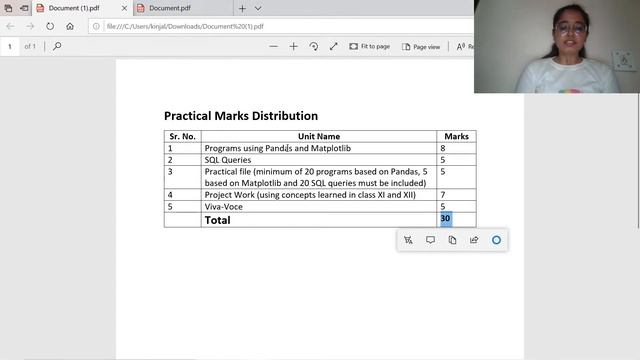Click the webcam video overlay

[557, 47]
